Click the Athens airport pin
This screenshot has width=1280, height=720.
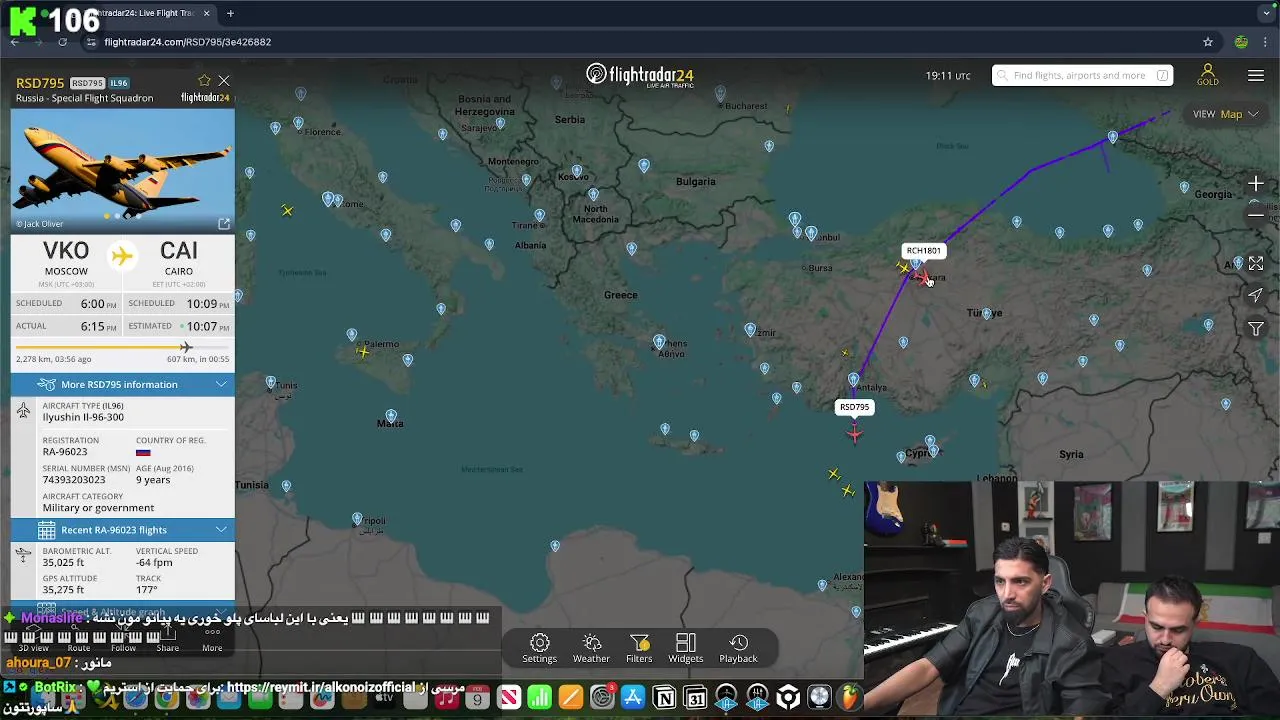click(658, 343)
